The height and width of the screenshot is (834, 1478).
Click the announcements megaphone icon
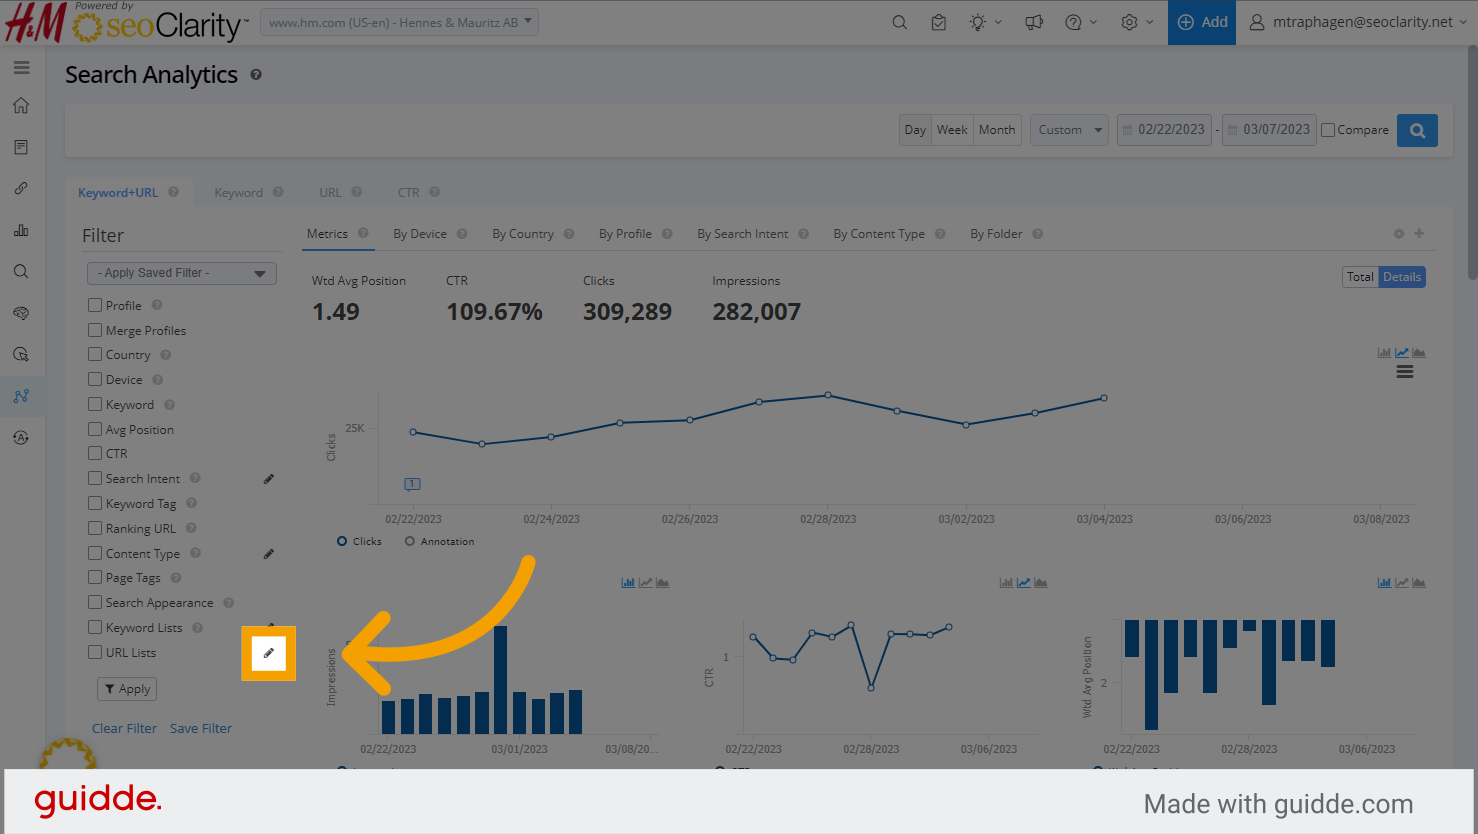tap(1034, 22)
